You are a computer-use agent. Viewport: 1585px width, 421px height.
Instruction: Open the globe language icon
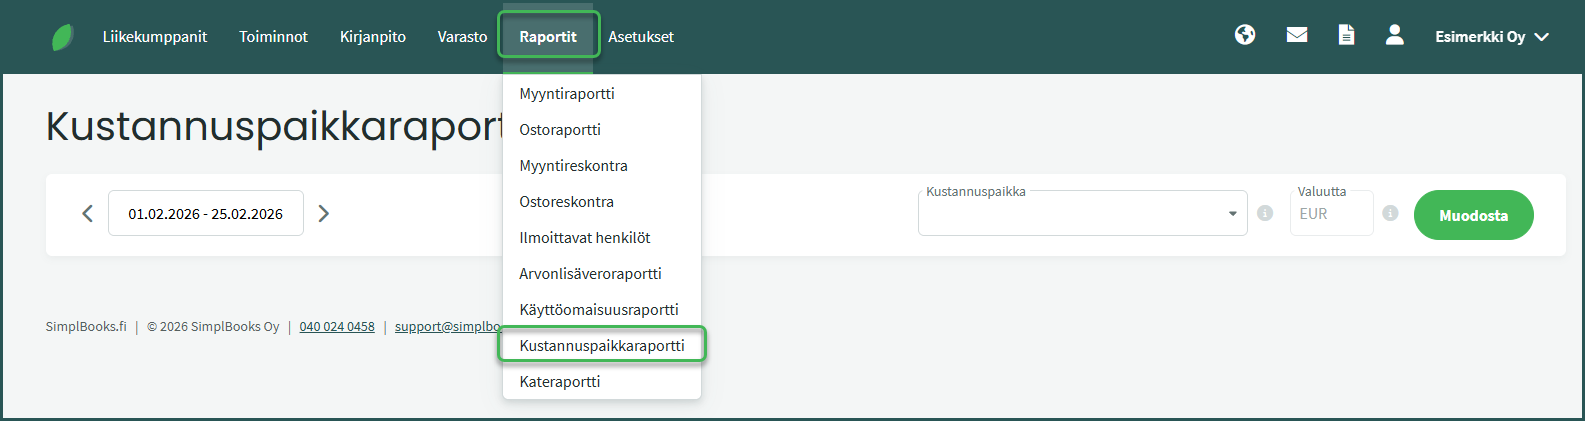[1245, 35]
